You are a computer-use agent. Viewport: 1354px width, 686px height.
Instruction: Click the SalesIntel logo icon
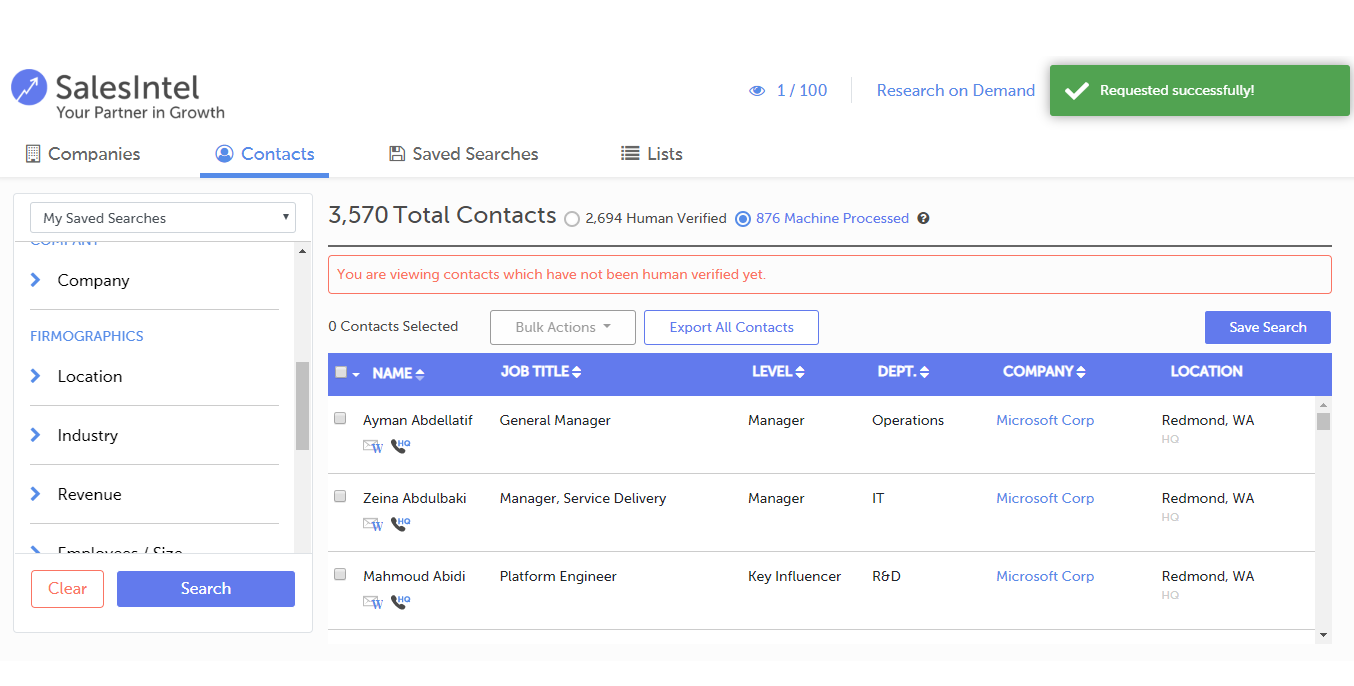coord(29,87)
